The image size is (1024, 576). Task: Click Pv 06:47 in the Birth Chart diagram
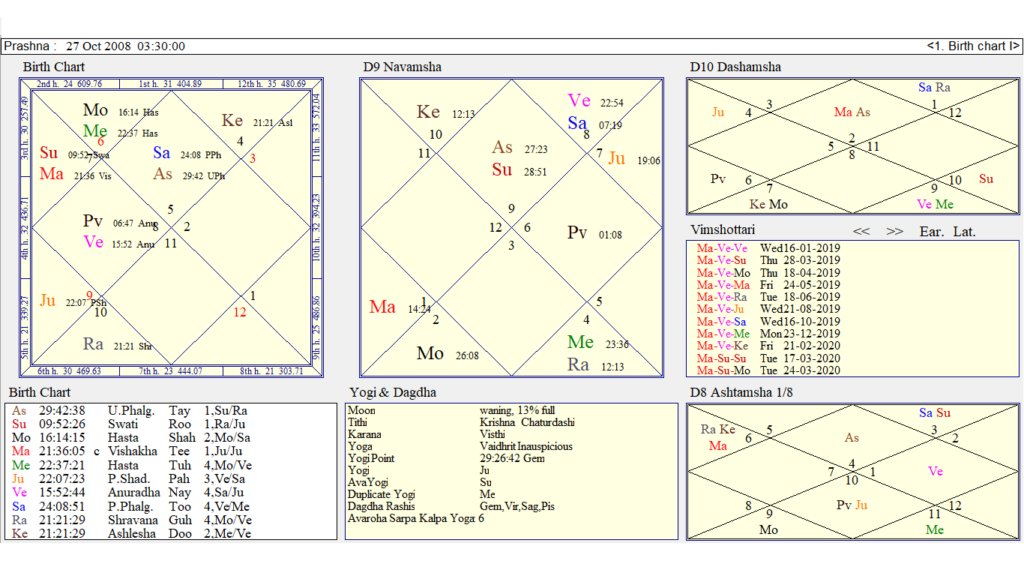pos(120,221)
